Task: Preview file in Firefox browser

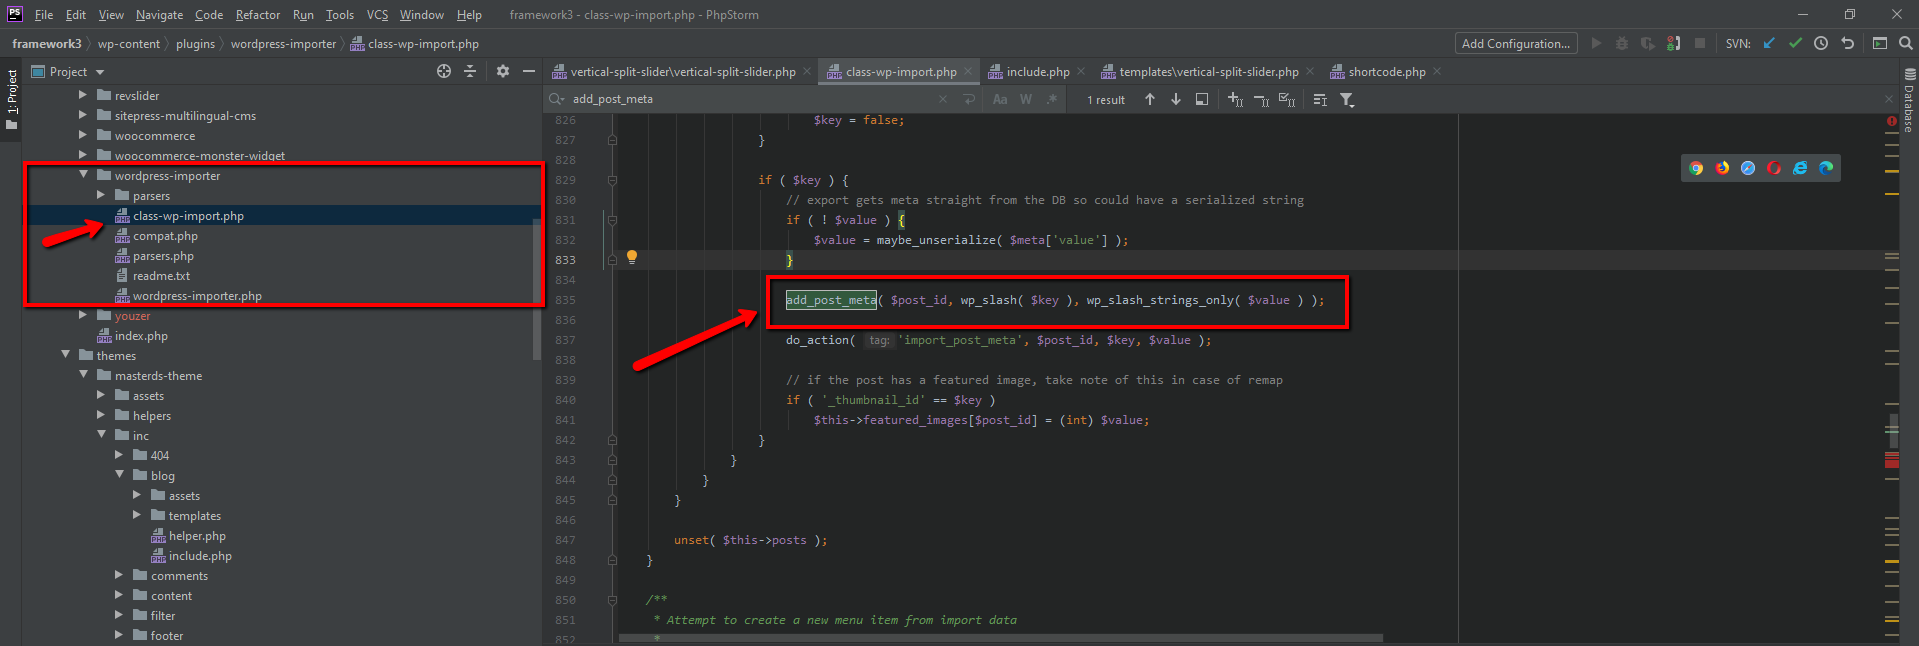Action: (1722, 168)
